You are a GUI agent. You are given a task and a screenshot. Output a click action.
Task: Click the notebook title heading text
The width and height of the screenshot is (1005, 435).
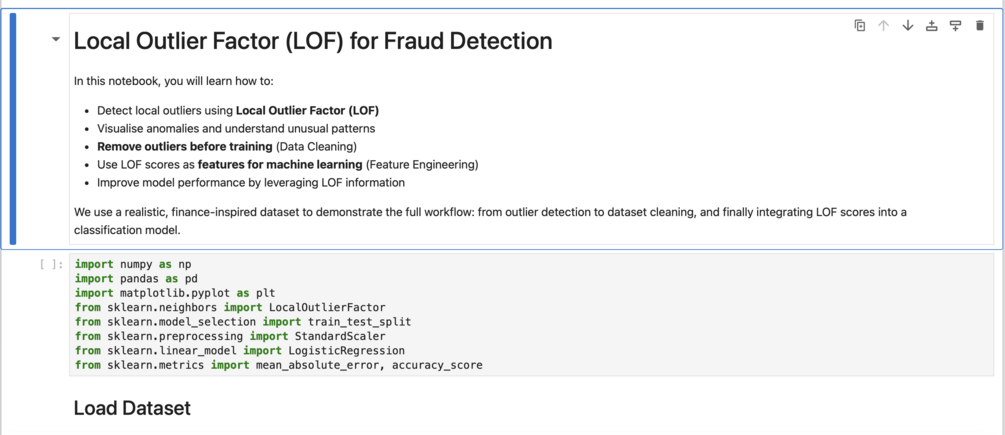tap(312, 41)
